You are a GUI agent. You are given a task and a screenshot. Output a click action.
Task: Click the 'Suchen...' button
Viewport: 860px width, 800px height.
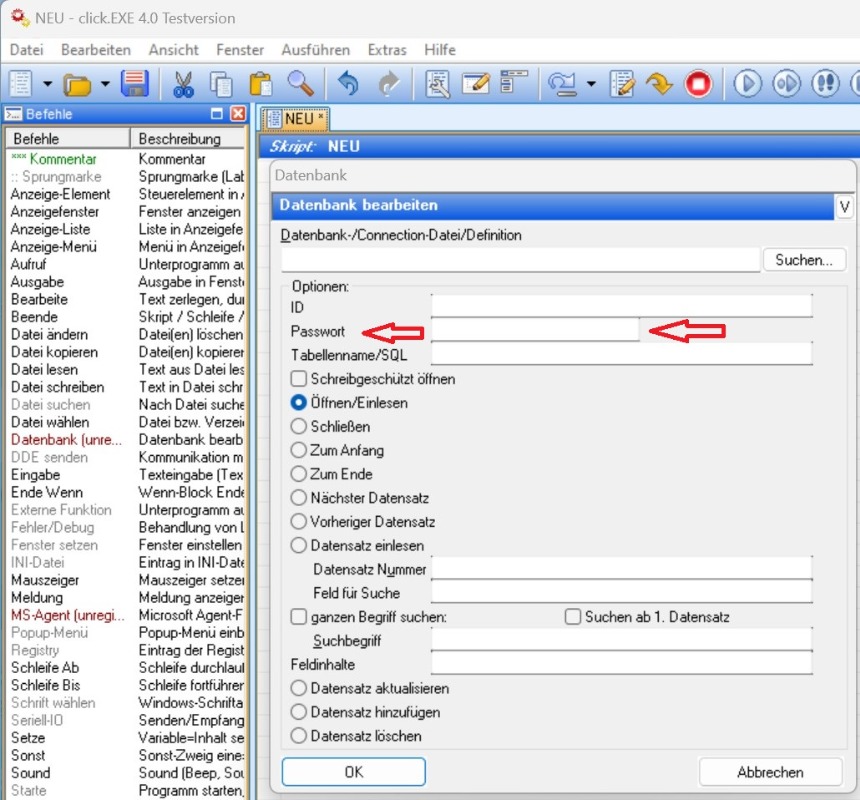pyautogui.click(x=803, y=260)
